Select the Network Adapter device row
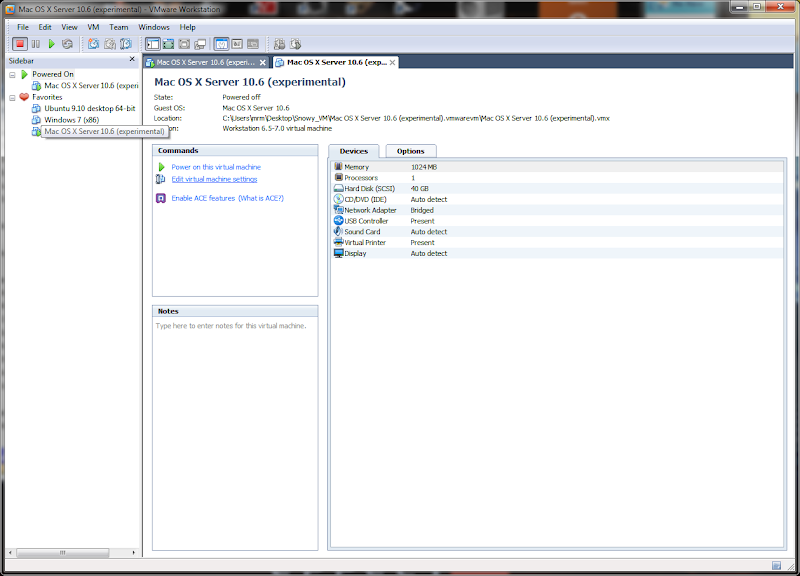Screen dimensions: 800x576 pos(558,210)
